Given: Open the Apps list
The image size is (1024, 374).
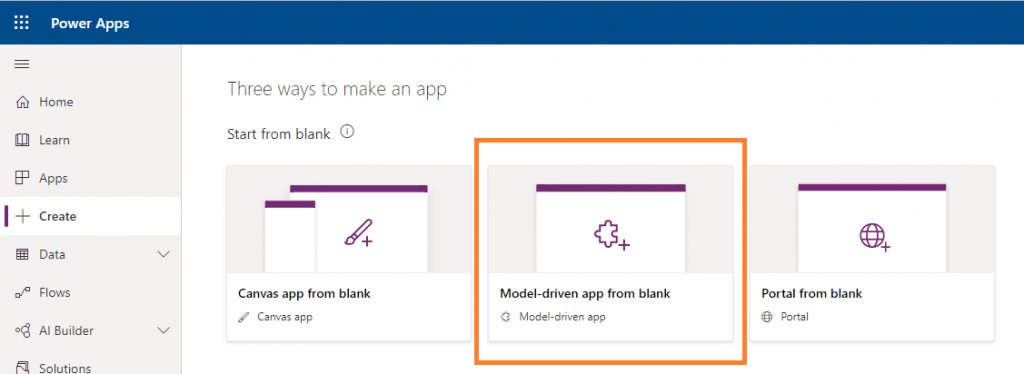Looking at the screenshot, I should pyautogui.click(x=91, y=178).
